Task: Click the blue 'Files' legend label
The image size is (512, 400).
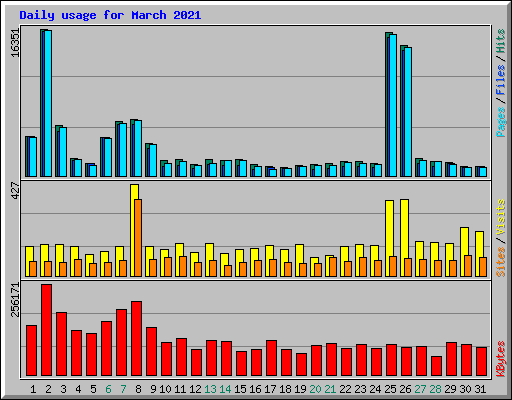Action: point(501,80)
